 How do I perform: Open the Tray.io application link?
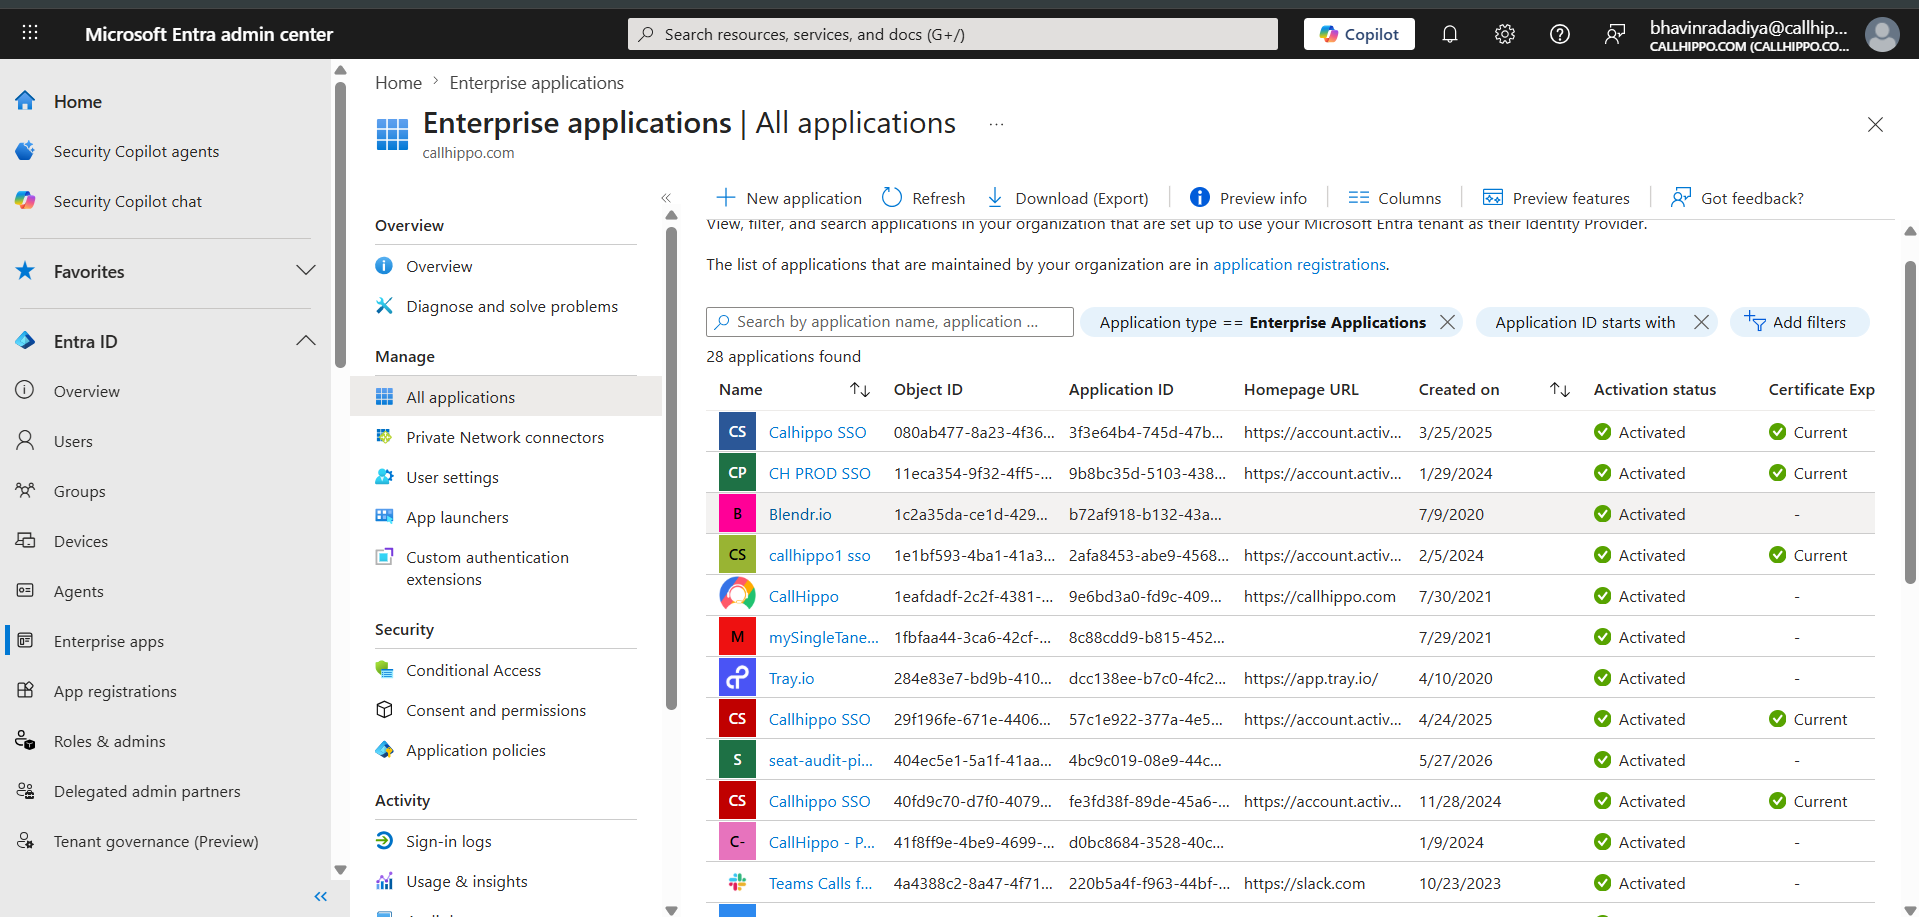pos(791,678)
